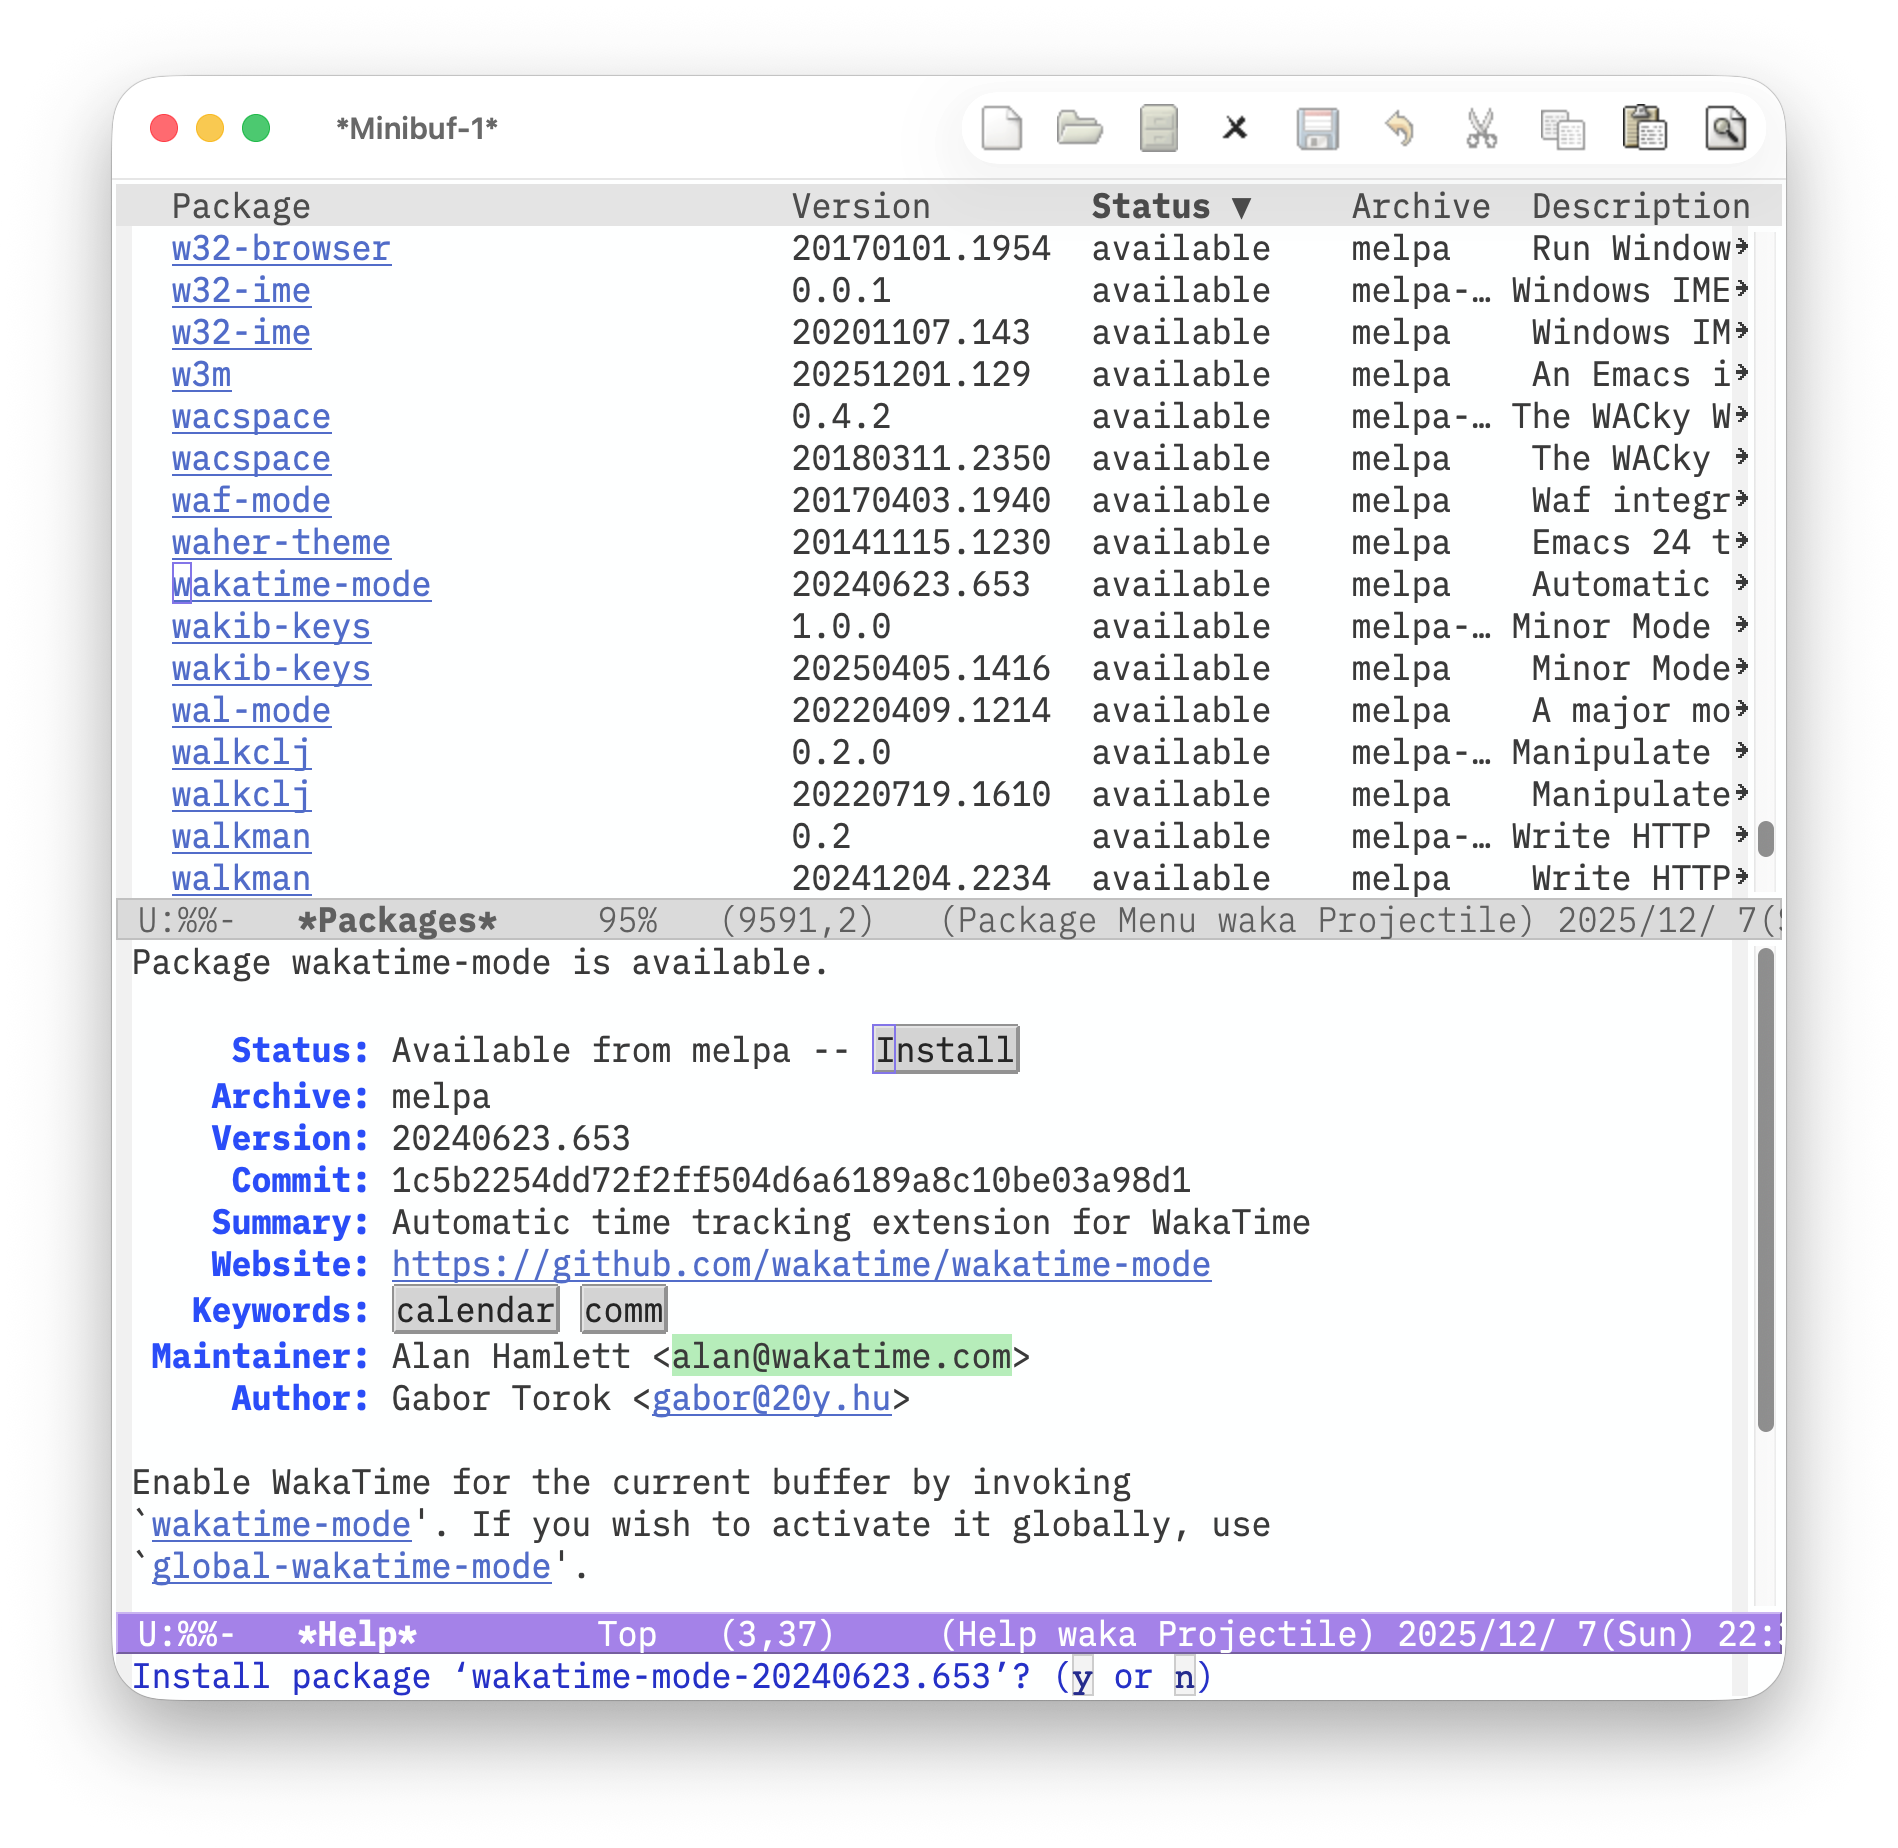The height and width of the screenshot is (1848, 1898).
Task: Click the Help window scrollbar thumb
Action: click(x=1766, y=1190)
